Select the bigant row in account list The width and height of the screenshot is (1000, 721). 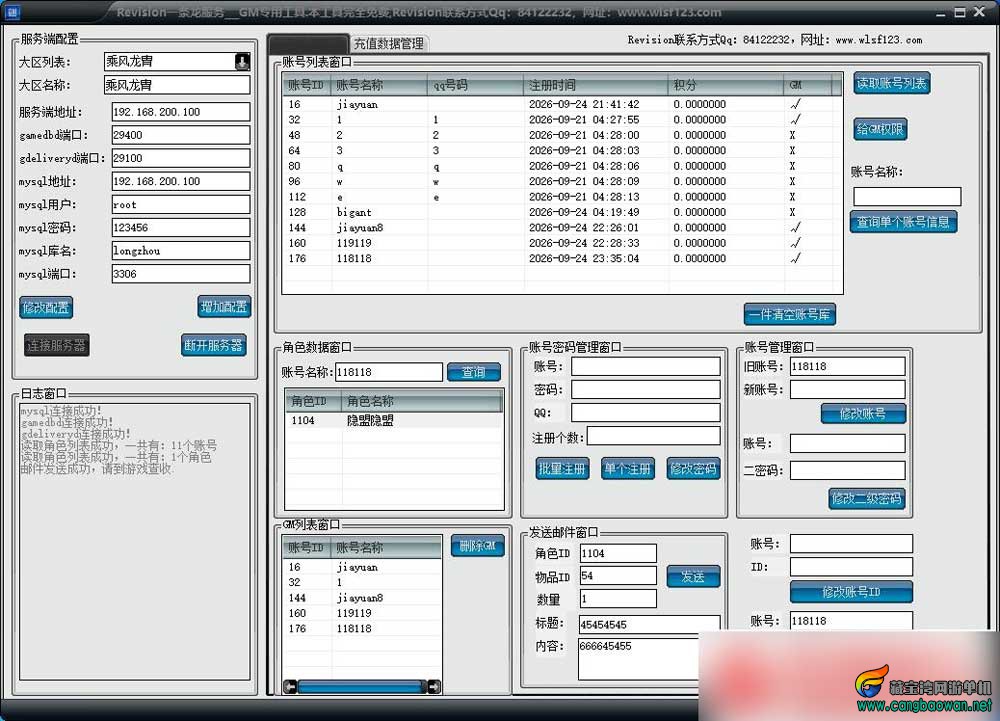[x=562, y=212]
